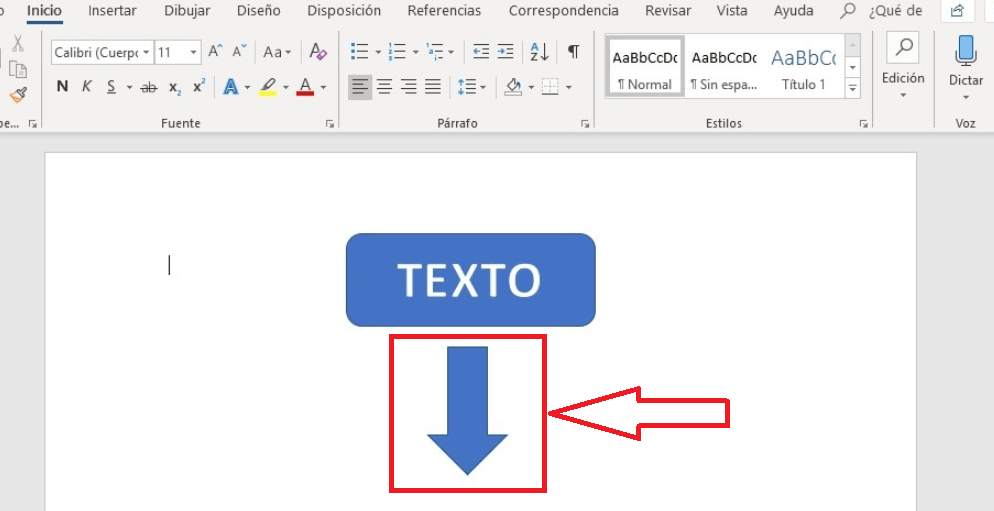
Task: Align text left
Action: tap(359, 87)
